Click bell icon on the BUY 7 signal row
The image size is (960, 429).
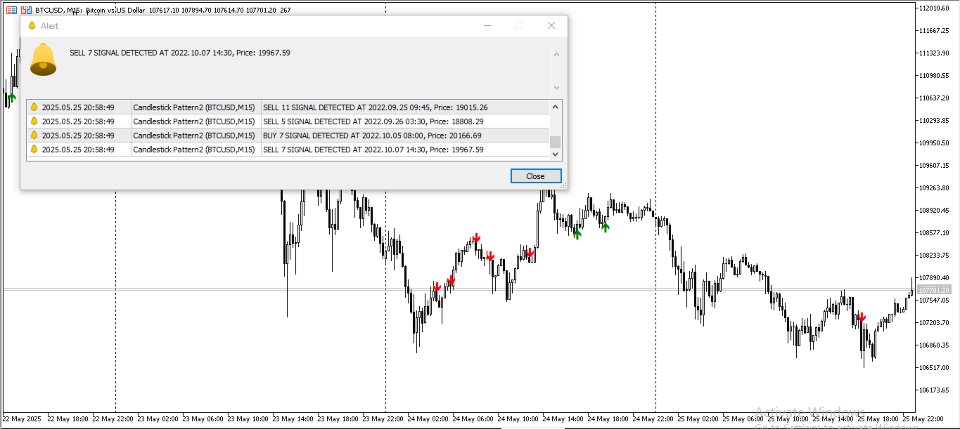(x=34, y=135)
